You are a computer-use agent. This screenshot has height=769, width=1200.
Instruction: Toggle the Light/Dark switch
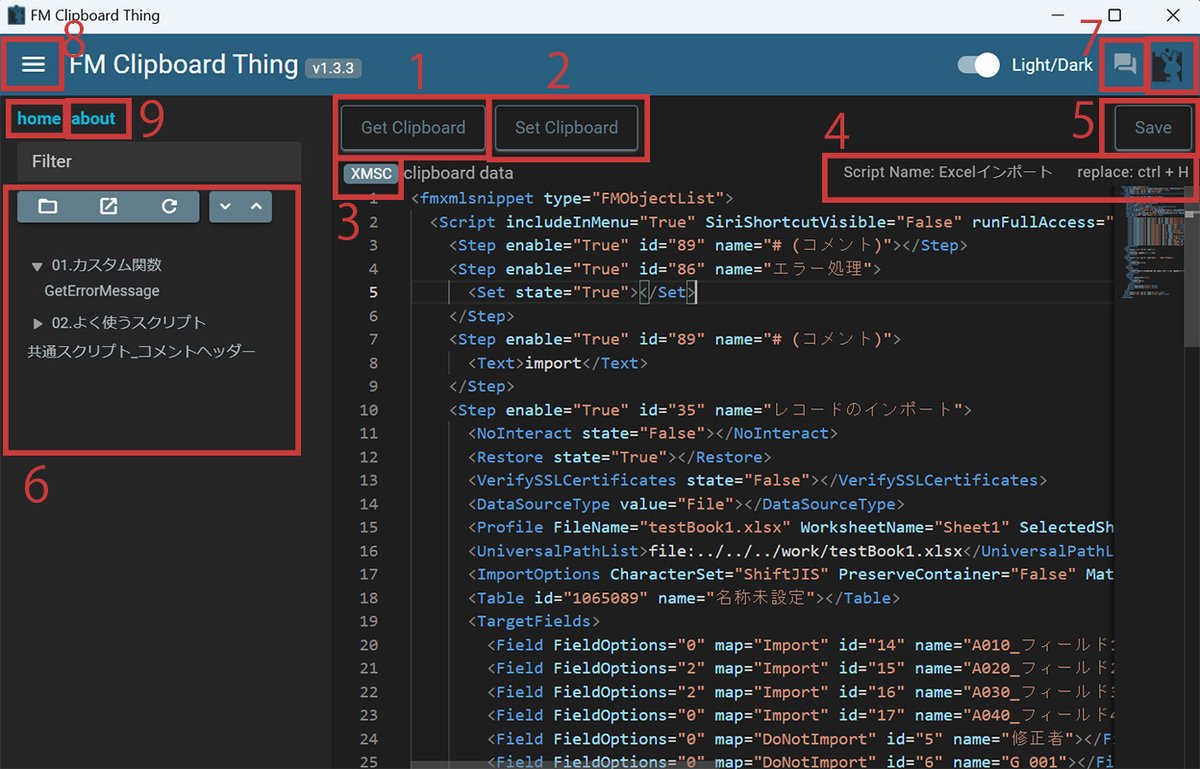pyautogui.click(x=978, y=65)
